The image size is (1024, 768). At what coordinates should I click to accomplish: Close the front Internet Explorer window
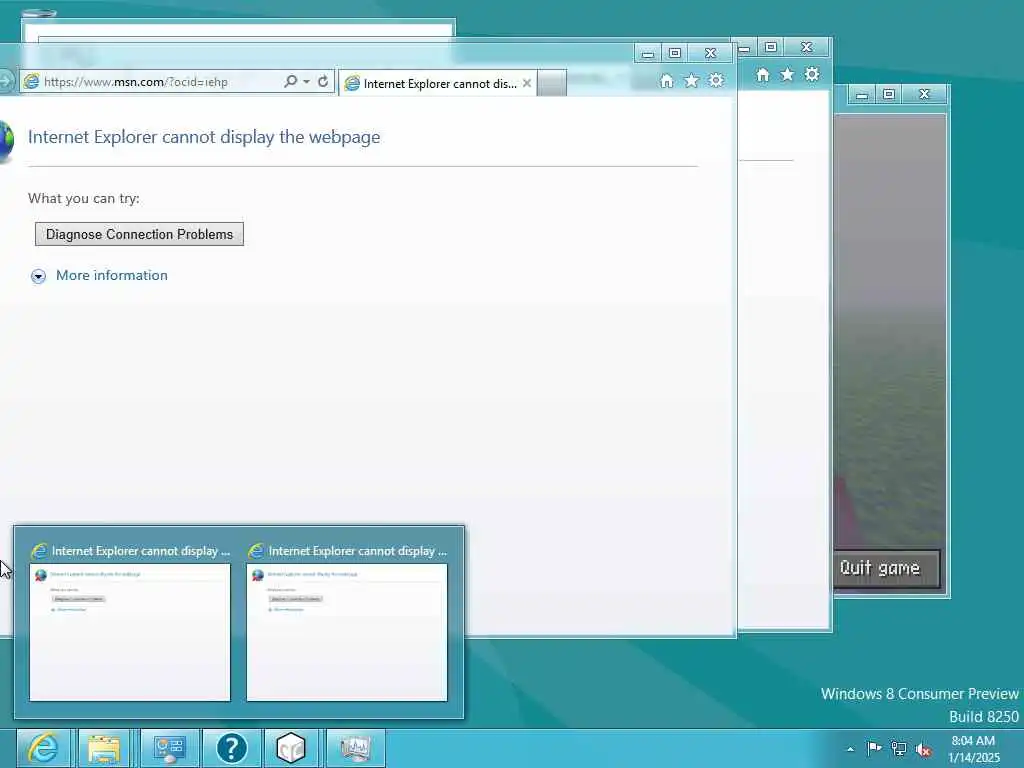[x=711, y=53]
